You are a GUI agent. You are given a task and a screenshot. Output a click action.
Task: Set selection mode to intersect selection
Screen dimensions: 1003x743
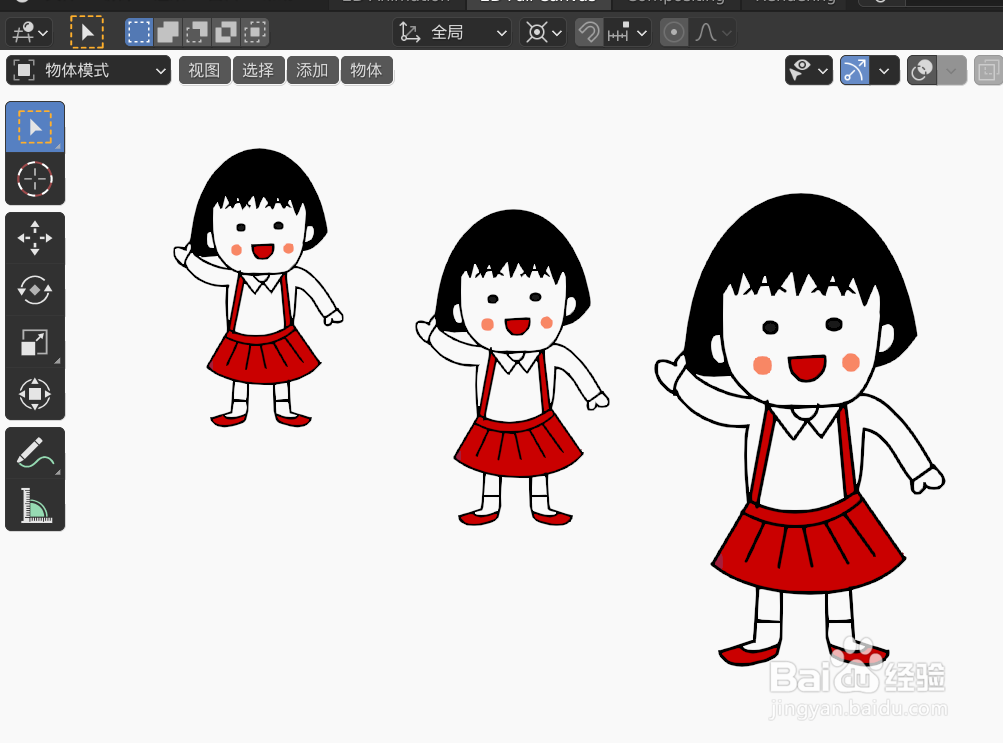tap(255, 32)
